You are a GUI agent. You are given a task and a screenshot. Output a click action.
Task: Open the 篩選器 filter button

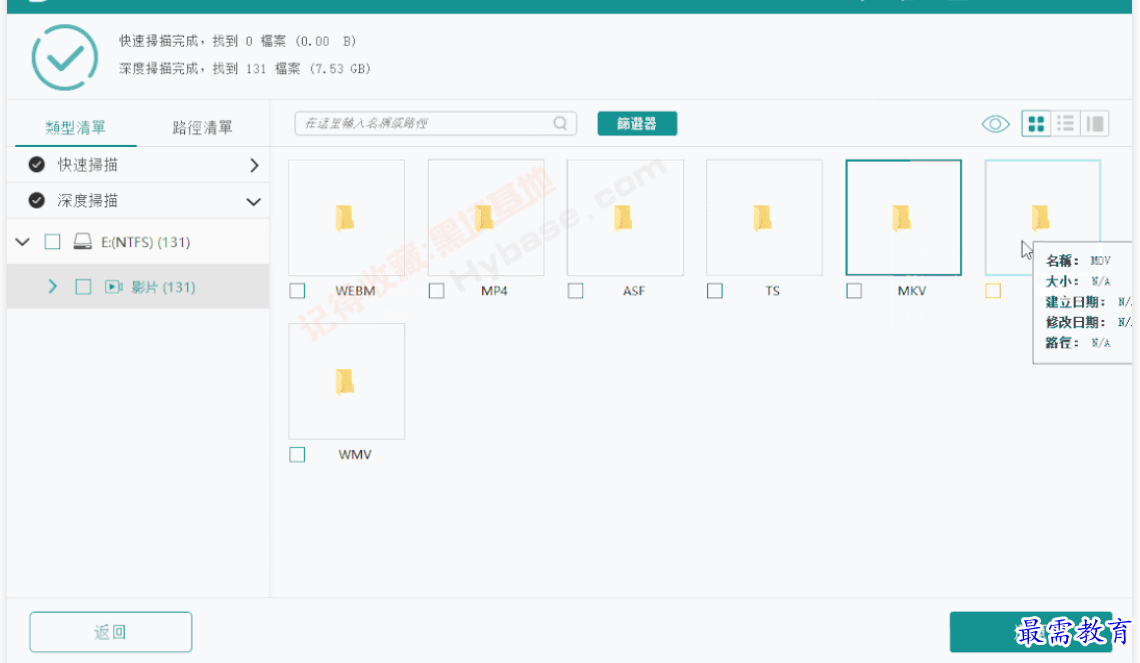point(638,124)
